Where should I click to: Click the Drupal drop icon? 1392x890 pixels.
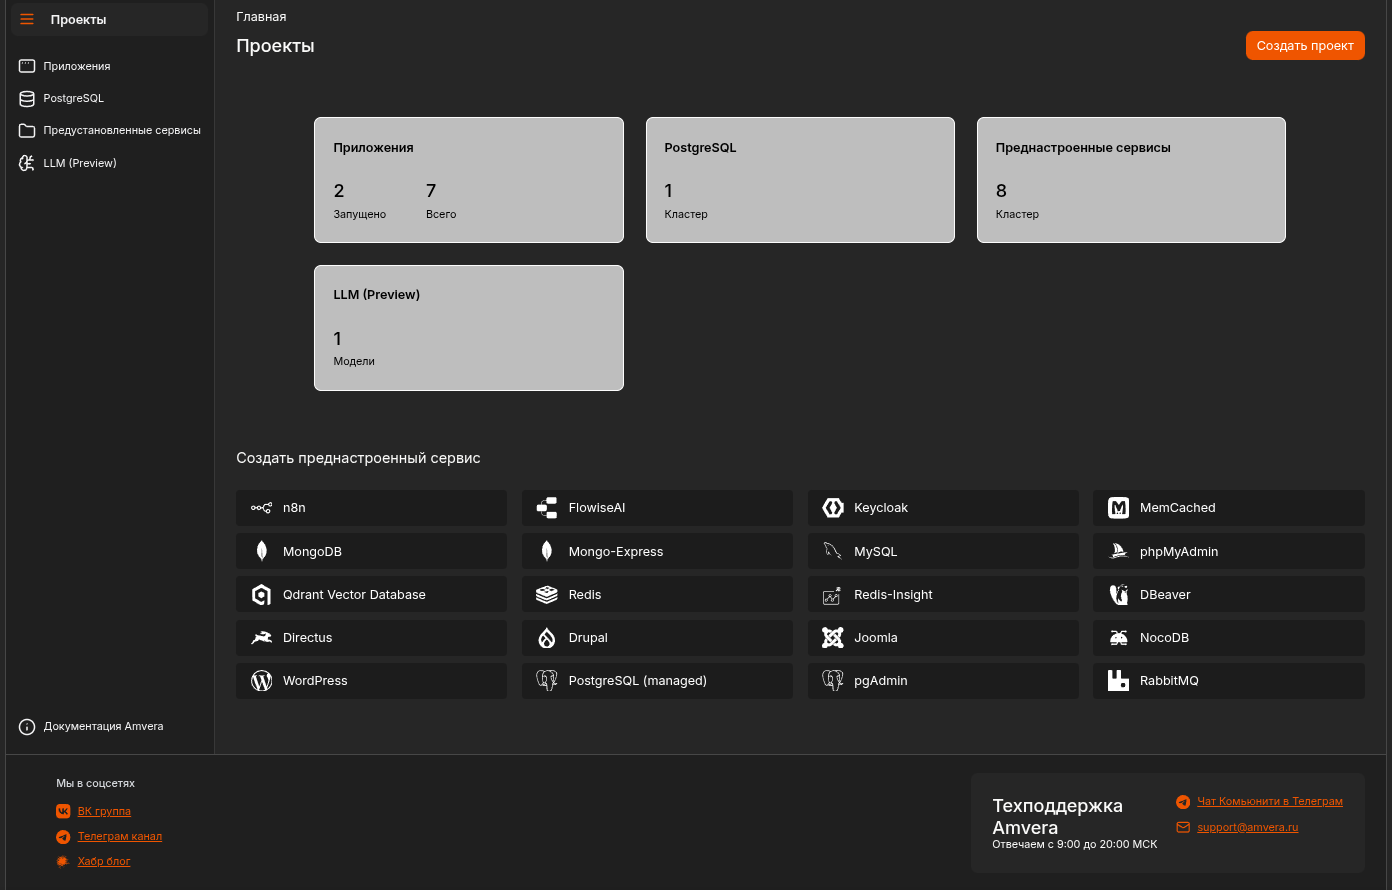pyautogui.click(x=546, y=638)
